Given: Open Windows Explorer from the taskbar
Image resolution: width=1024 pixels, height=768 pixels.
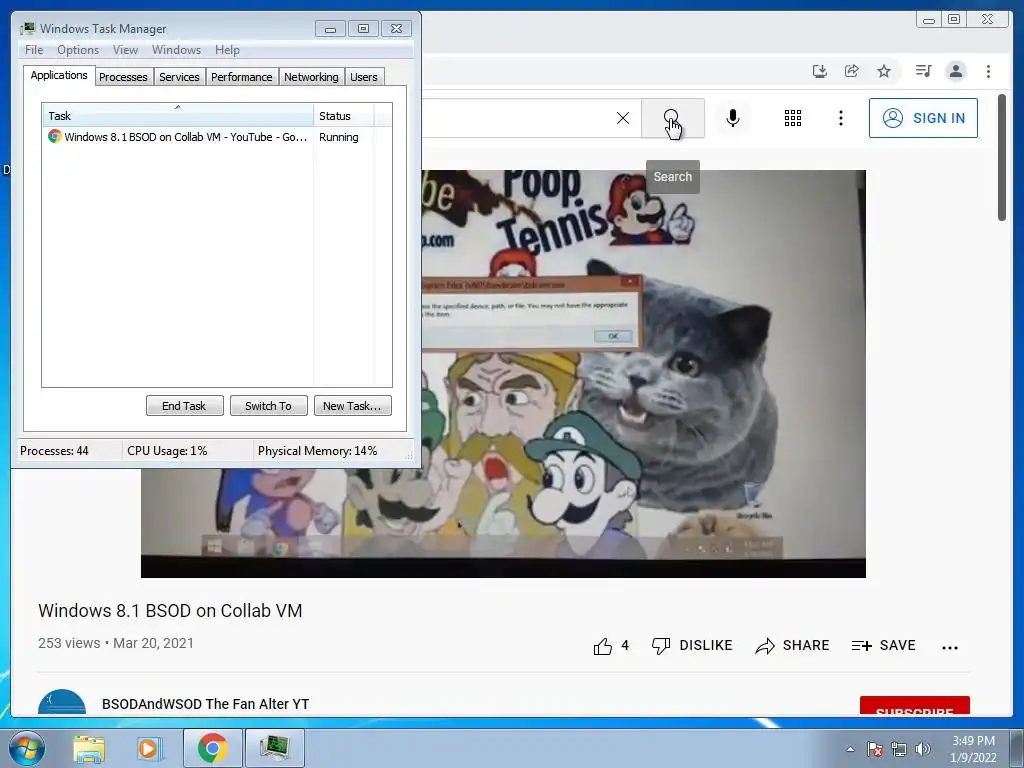Looking at the screenshot, I should coord(89,748).
